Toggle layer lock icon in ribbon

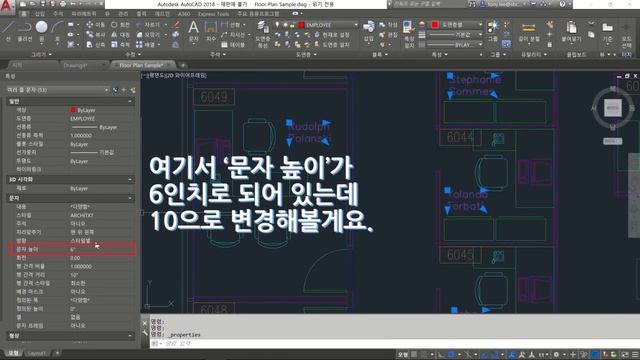292,25
